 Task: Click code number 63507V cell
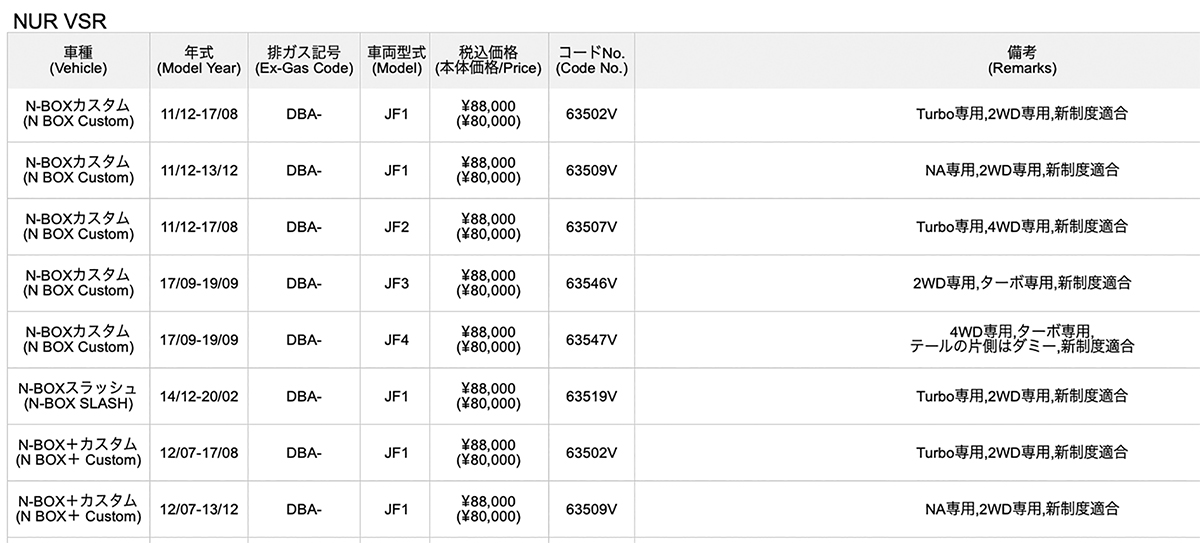[x=591, y=227]
